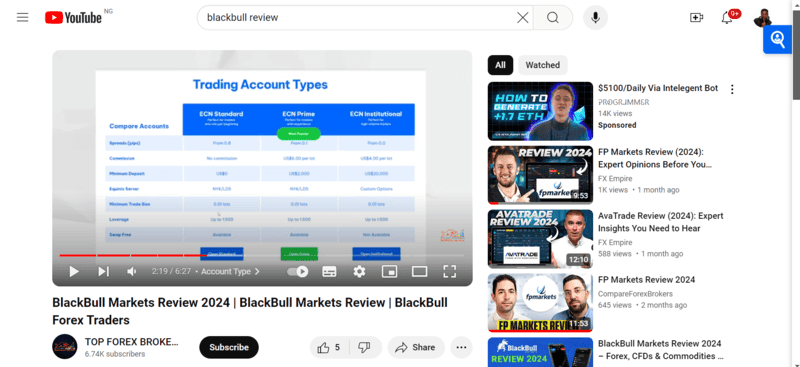The image size is (800, 367).
Task: Open player settings gear
Action: [x=359, y=272]
